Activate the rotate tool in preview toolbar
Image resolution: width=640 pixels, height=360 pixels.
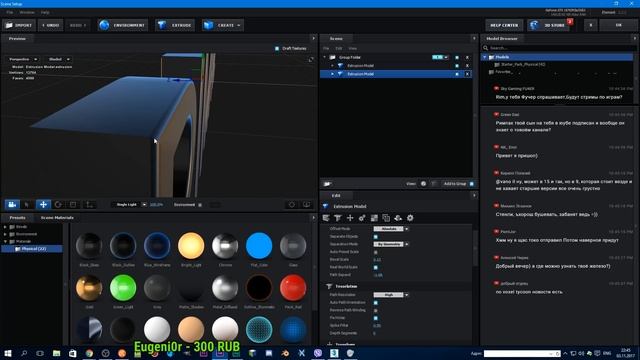(58, 204)
